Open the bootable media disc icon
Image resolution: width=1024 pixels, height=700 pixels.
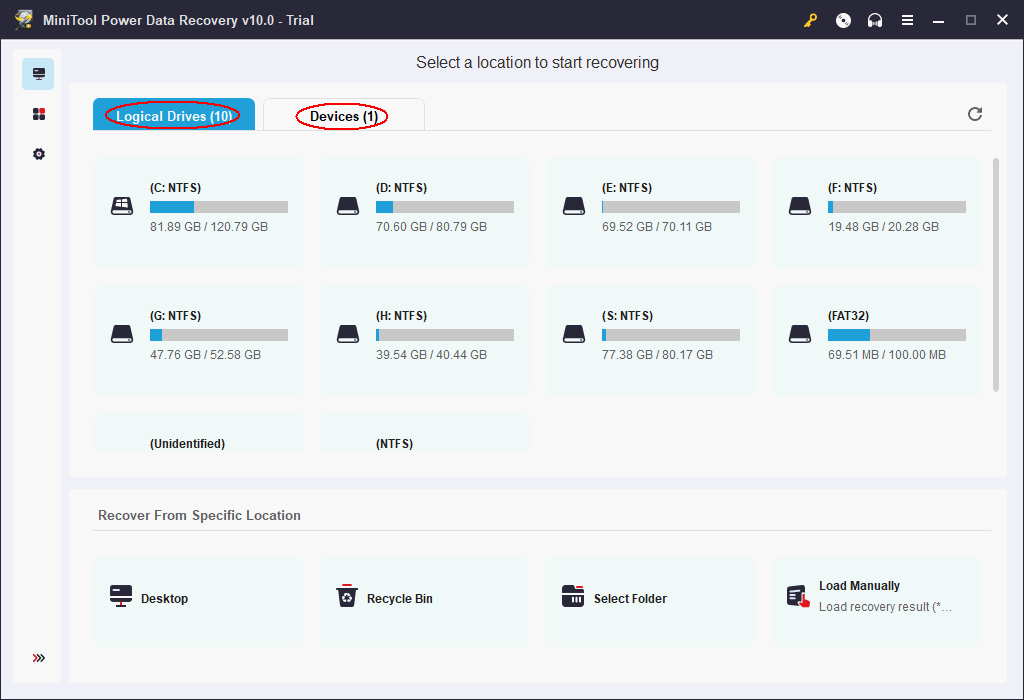pyautogui.click(x=843, y=20)
